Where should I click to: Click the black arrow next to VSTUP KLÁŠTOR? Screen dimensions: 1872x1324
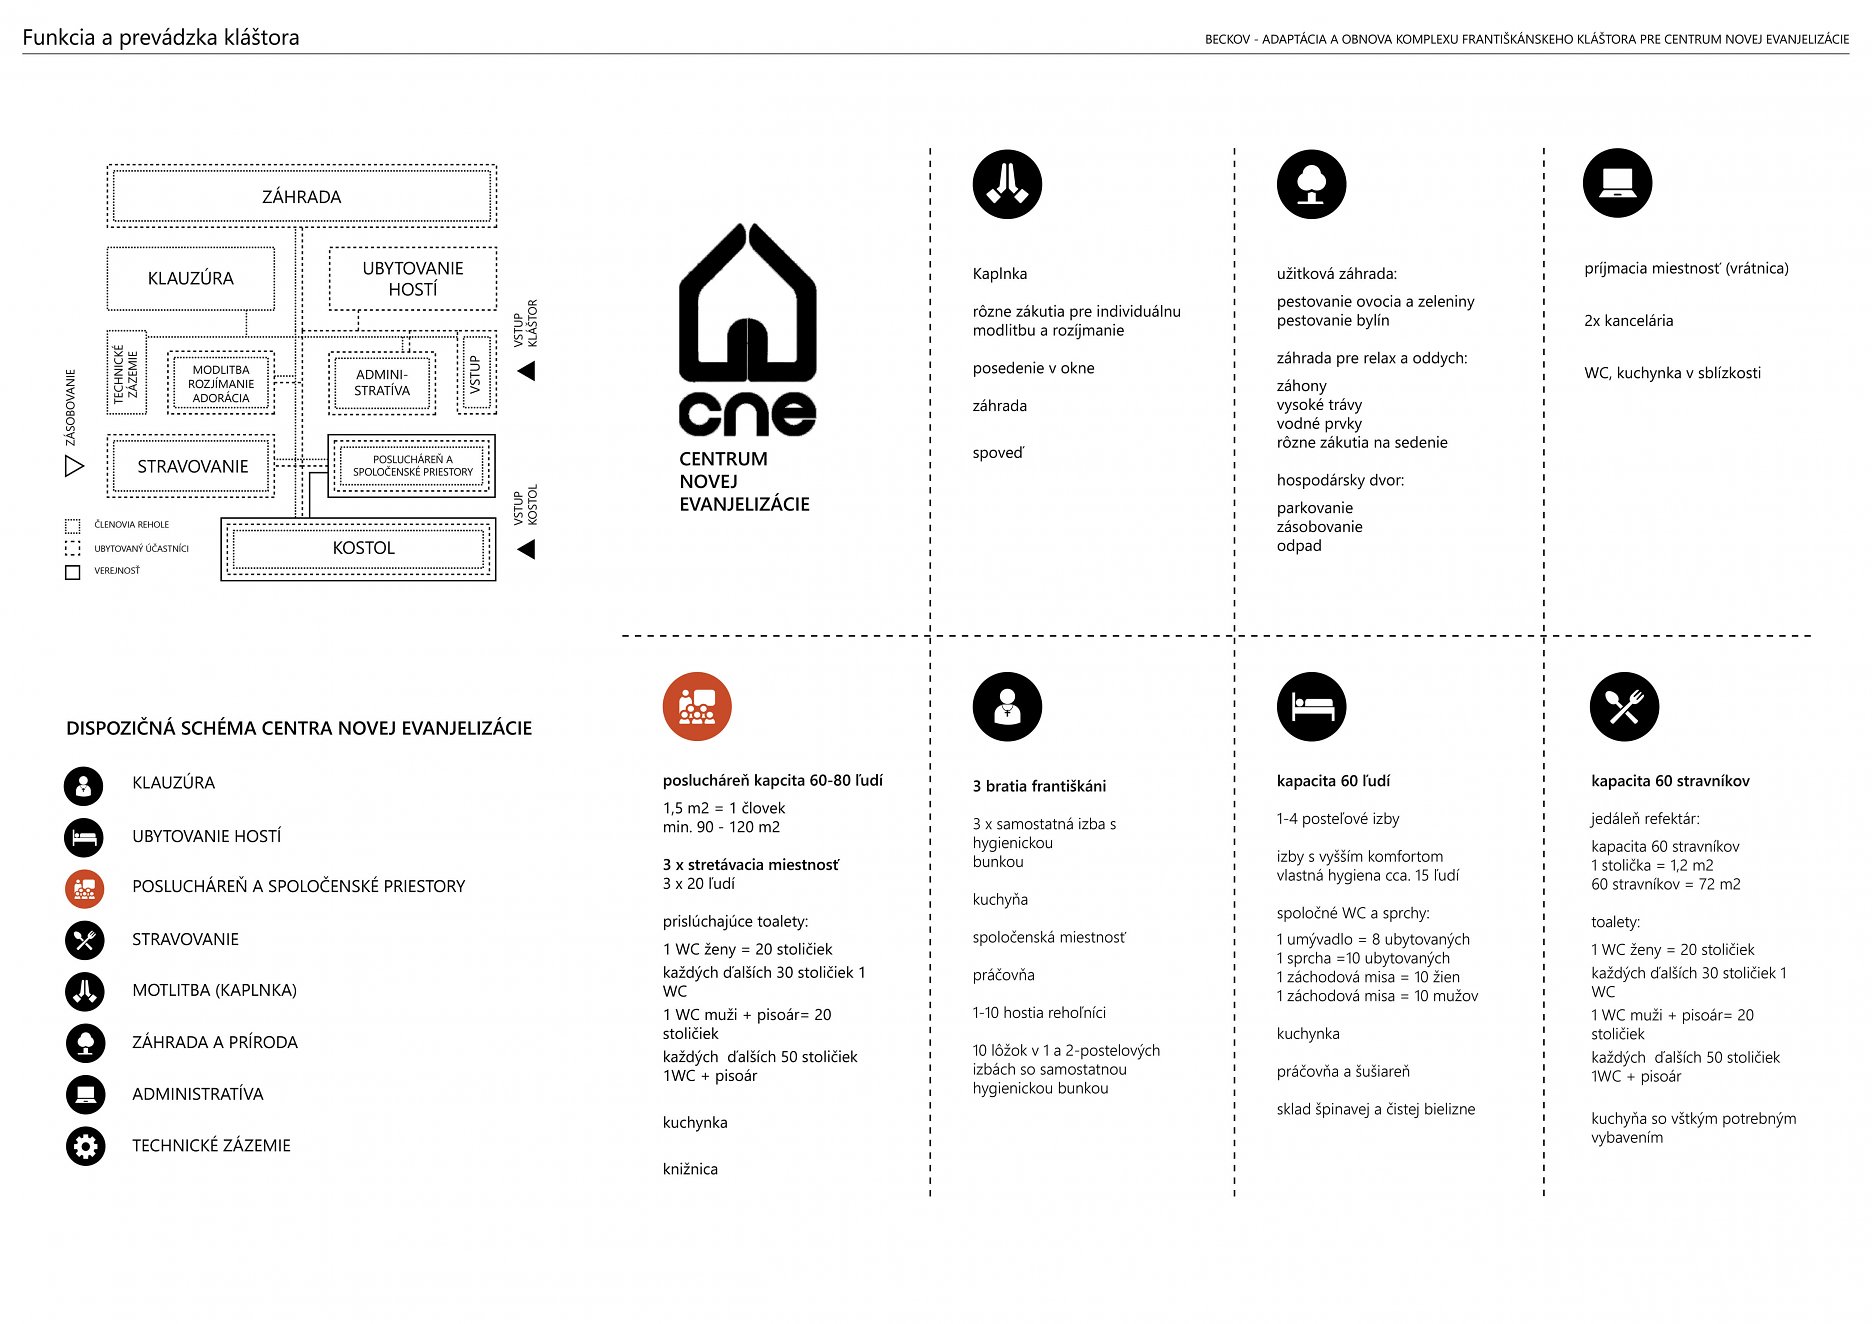coord(527,372)
